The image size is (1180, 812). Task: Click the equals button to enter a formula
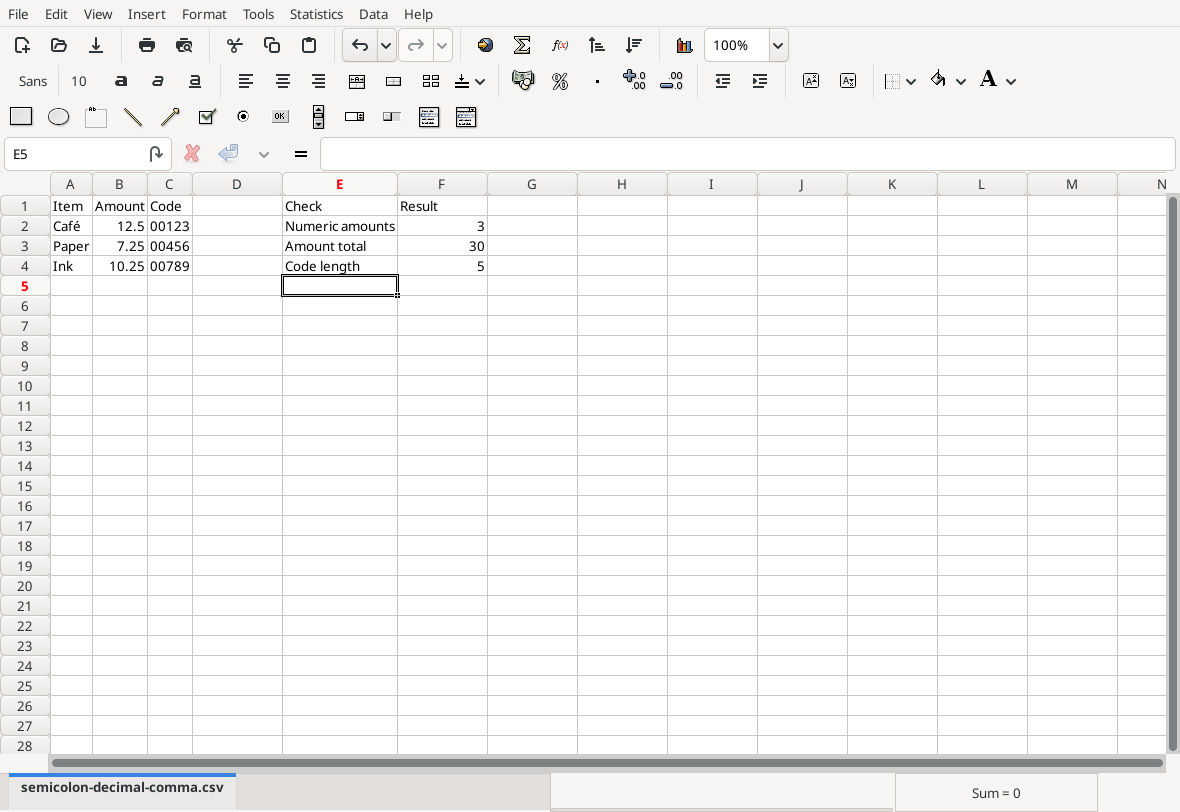point(301,154)
